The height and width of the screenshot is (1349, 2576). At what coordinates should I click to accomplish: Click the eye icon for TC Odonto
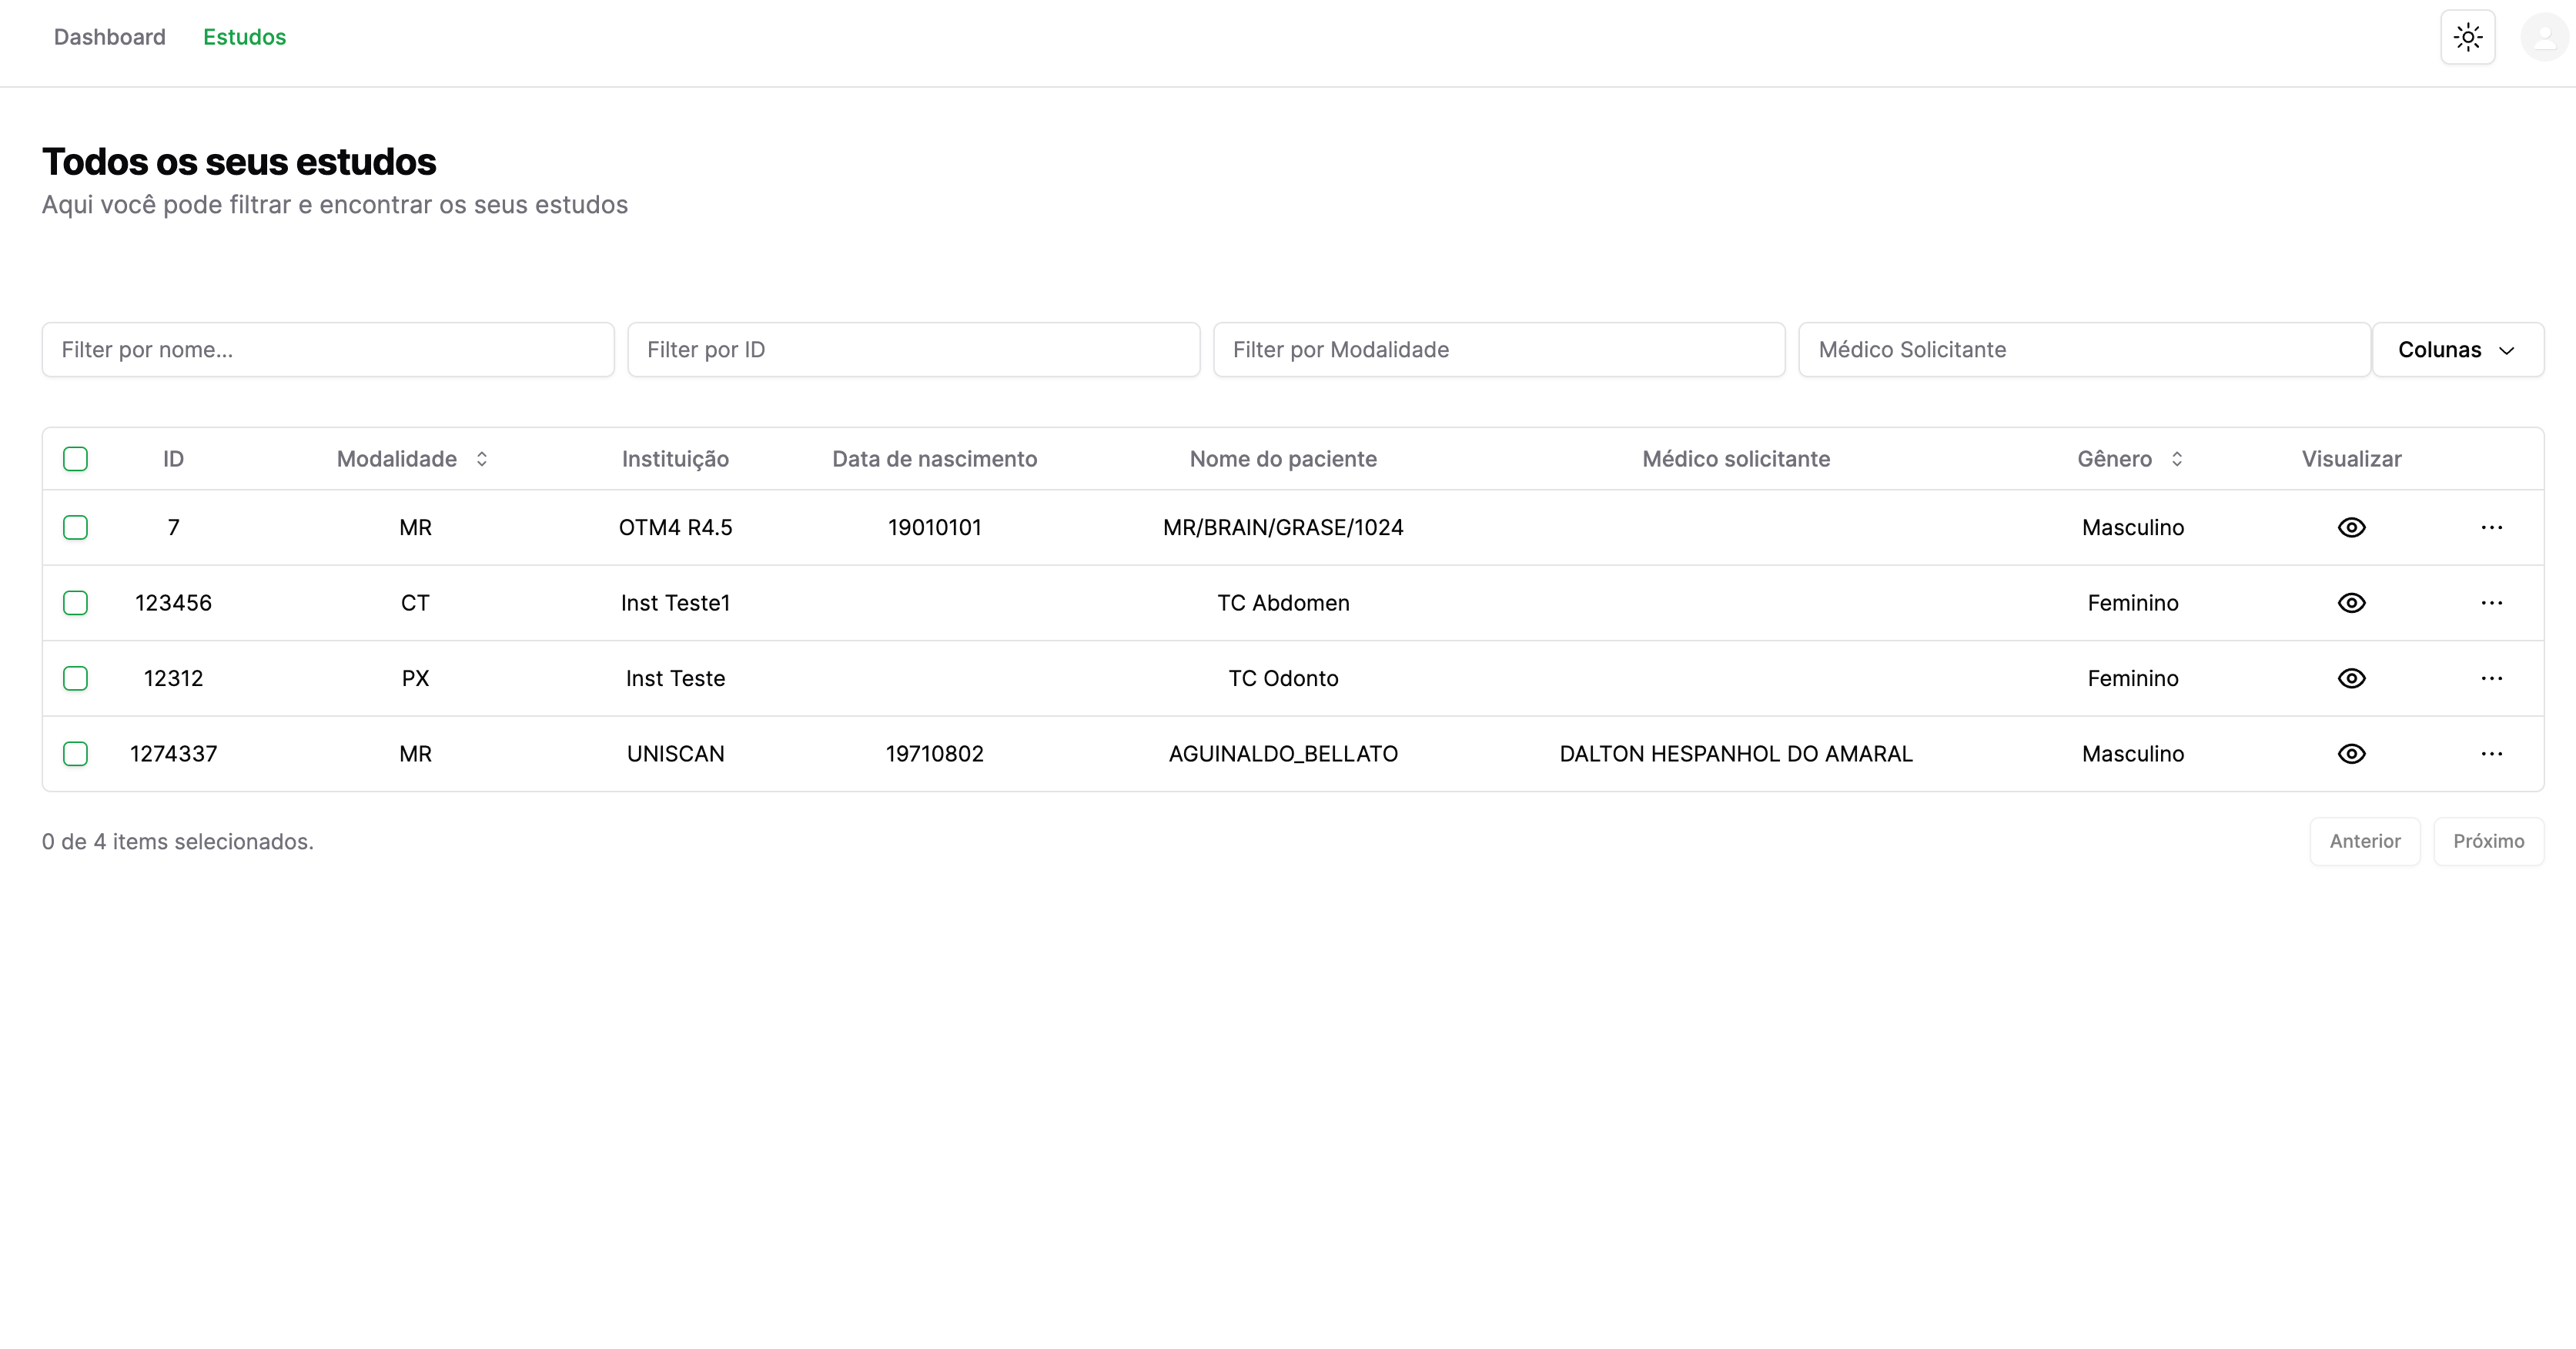point(2351,678)
